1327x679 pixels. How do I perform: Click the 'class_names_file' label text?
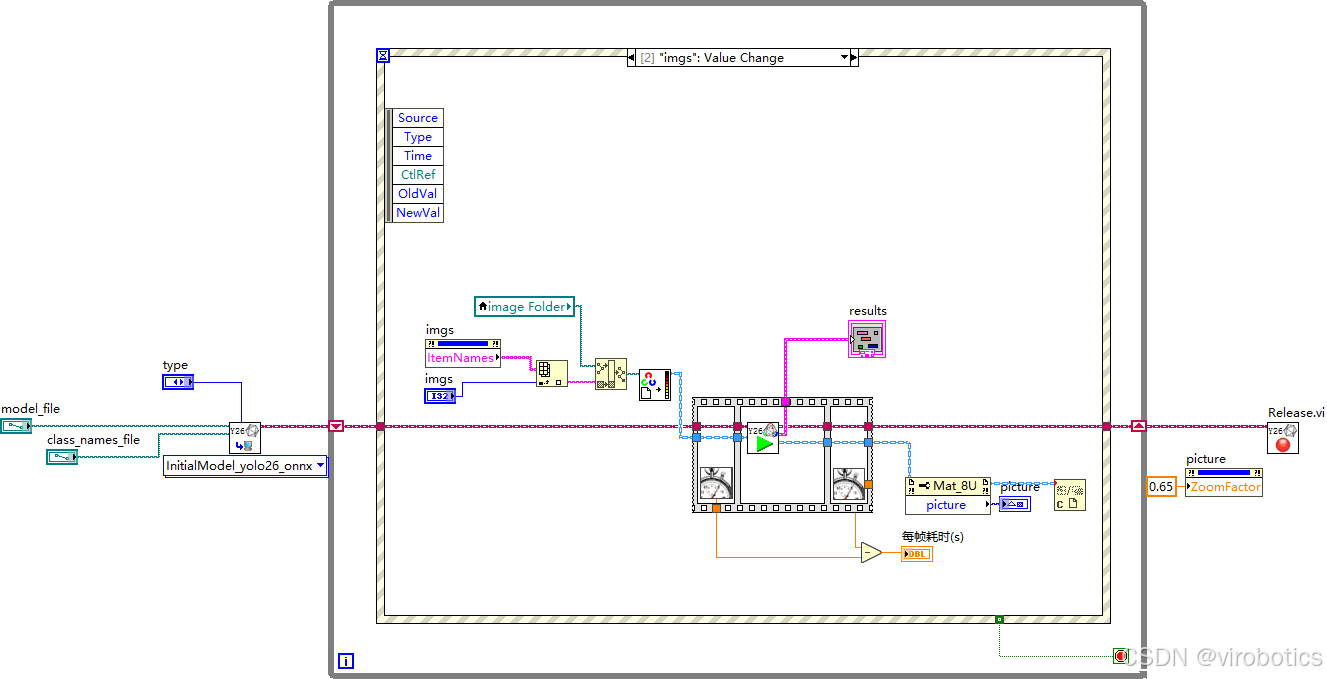(x=94, y=440)
